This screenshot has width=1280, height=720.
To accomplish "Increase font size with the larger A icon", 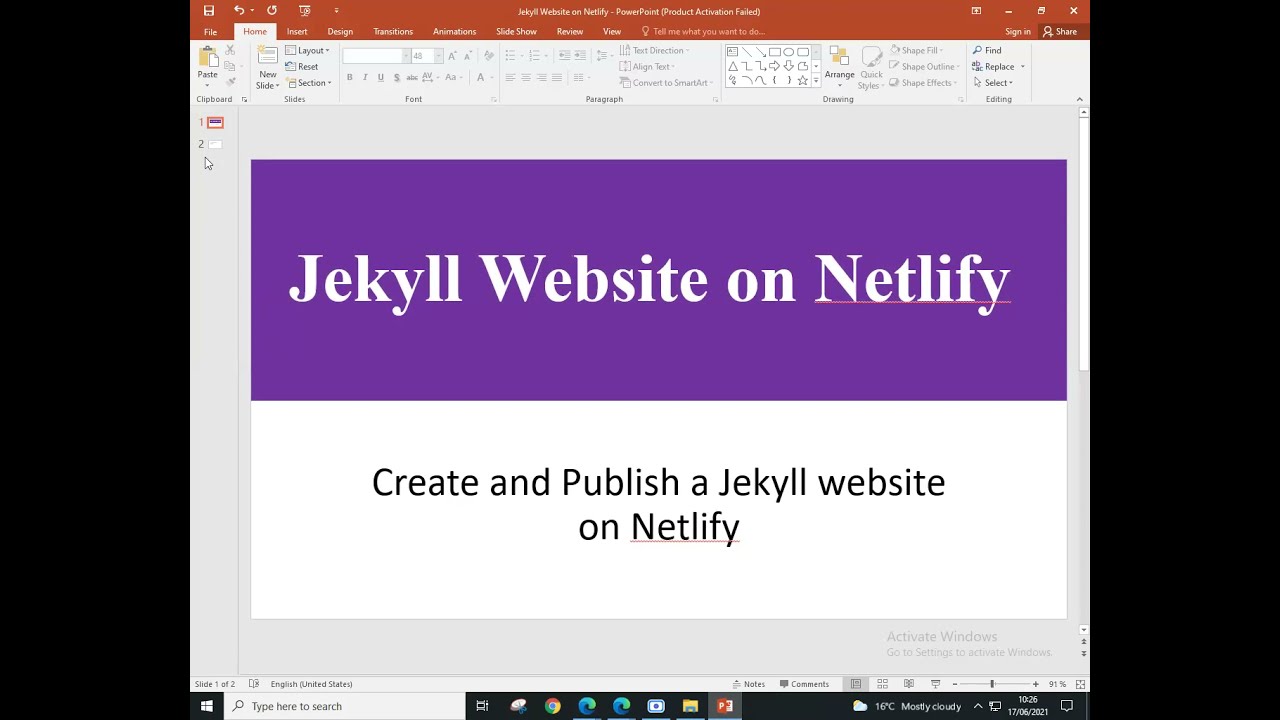I will (452, 56).
